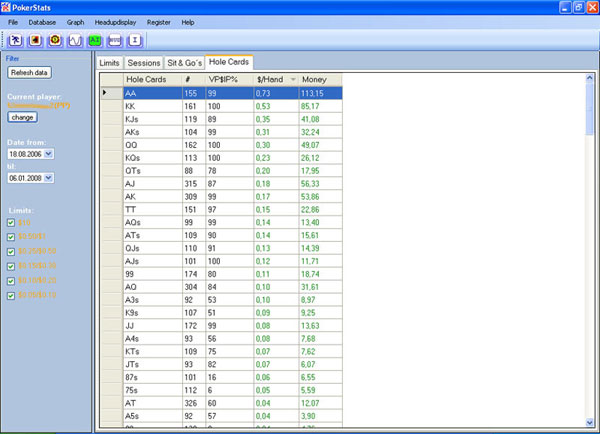Click the PokerStats title bar app icon
The height and width of the screenshot is (434, 600).
pyautogui.click(x=5, y=7)
